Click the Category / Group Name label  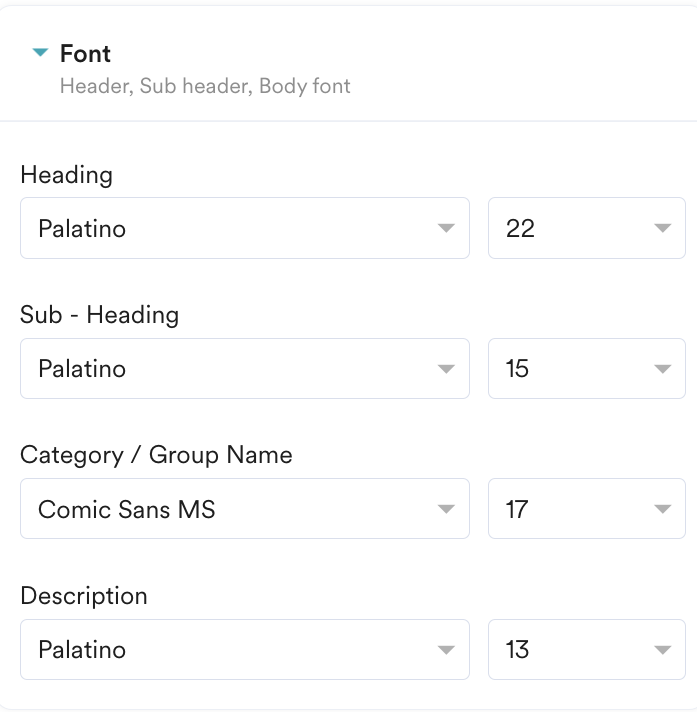(156, 455)
